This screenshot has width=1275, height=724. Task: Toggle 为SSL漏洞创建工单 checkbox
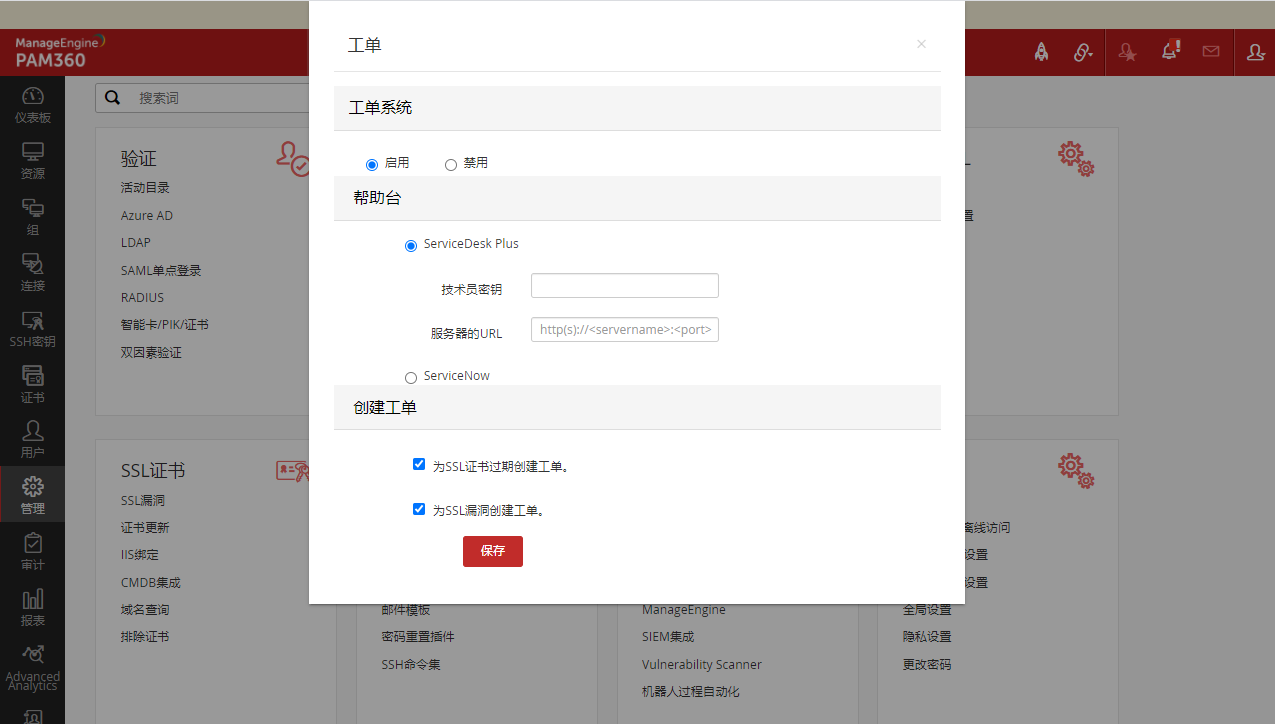(419, 508)
